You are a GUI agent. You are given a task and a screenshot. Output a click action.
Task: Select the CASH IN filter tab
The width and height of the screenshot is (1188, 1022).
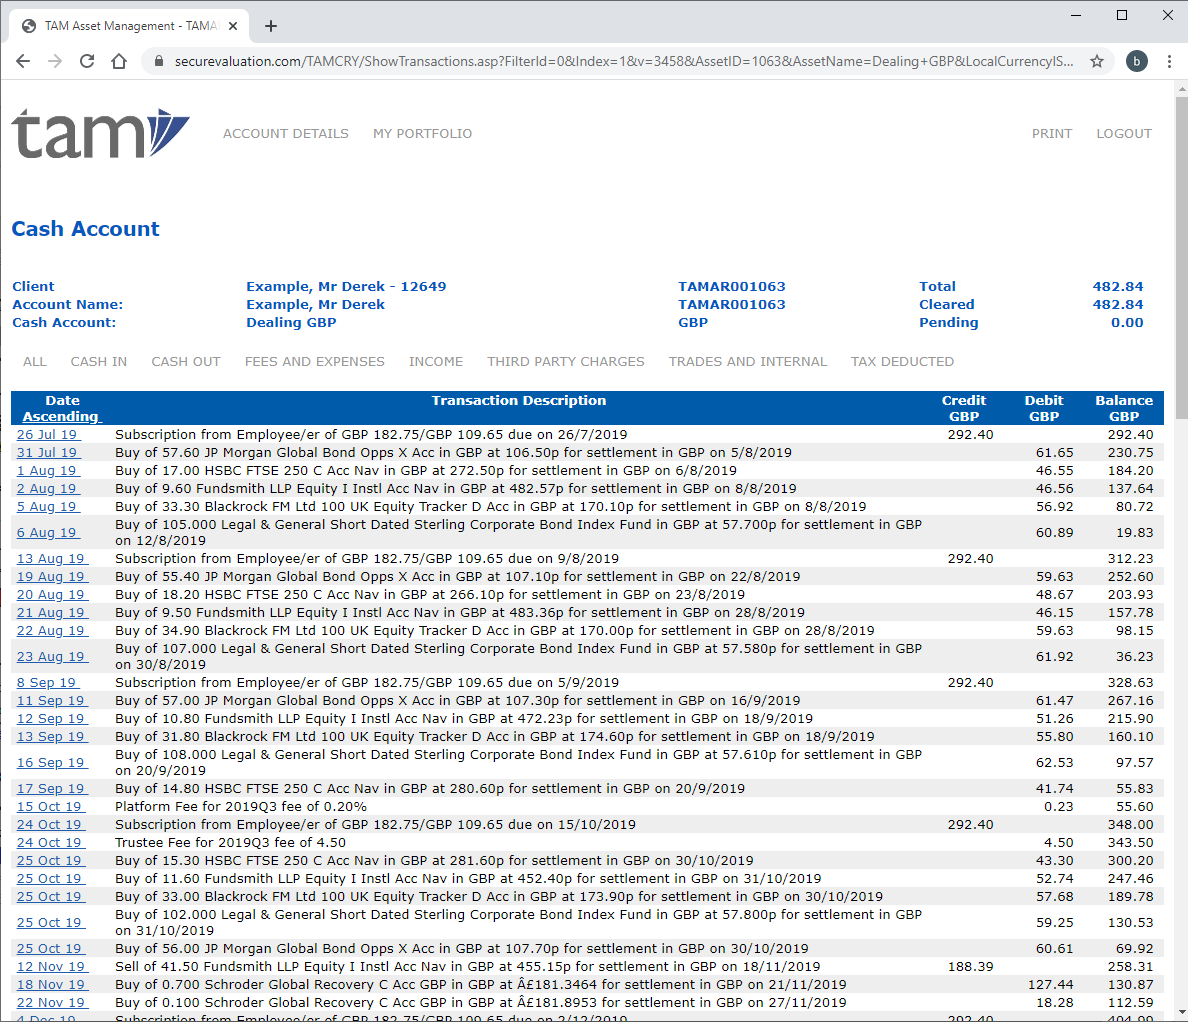(x=98, y=361)
